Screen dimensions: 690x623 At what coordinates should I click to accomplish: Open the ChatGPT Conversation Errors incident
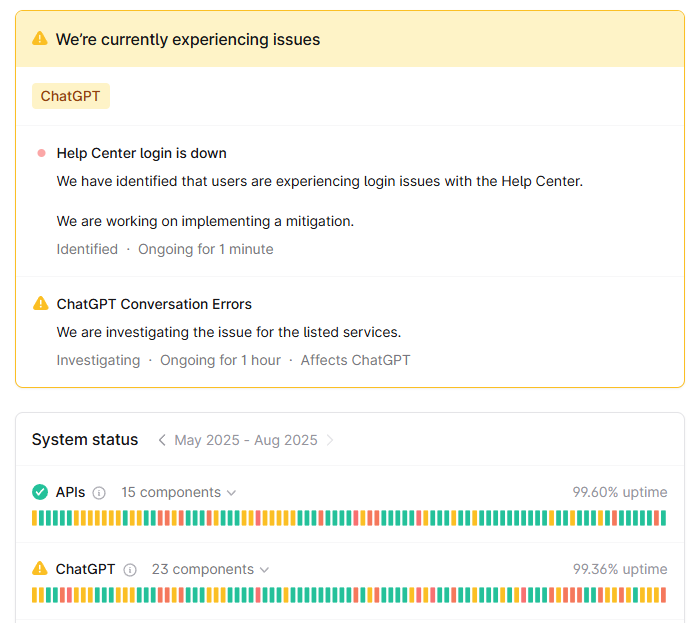pyautogui.click(x=154, y=304)
